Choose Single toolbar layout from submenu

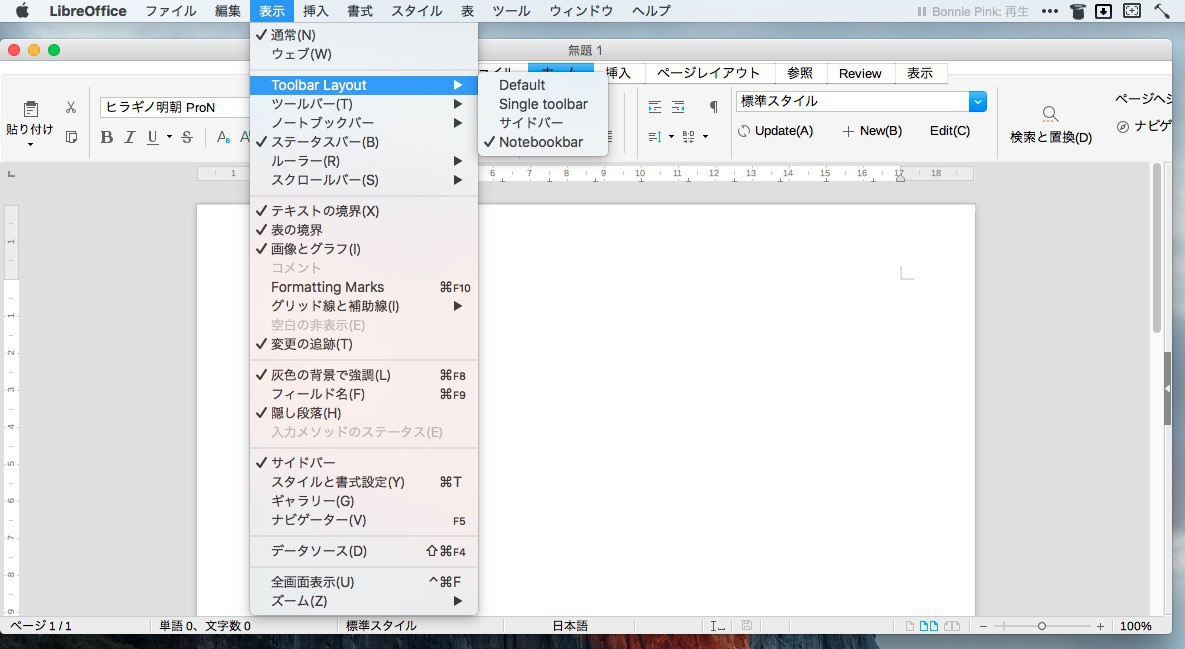(543, 104)
